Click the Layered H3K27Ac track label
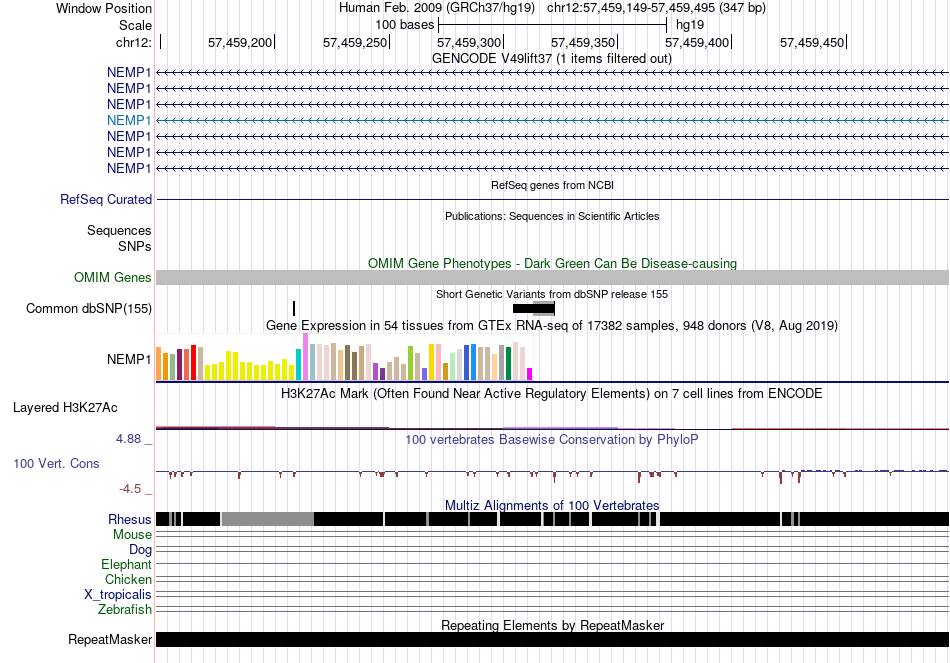This screenshot has height=663, width=950. (65, 407)
